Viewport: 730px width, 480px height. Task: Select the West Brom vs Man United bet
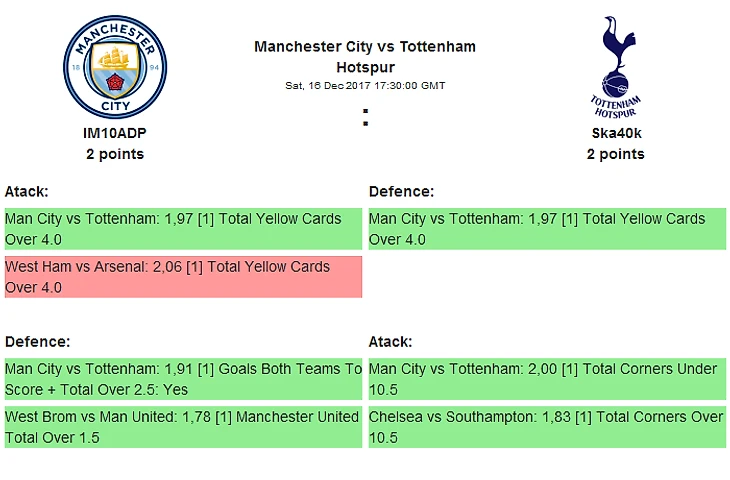pyautogui.click(x=182, y=427)
